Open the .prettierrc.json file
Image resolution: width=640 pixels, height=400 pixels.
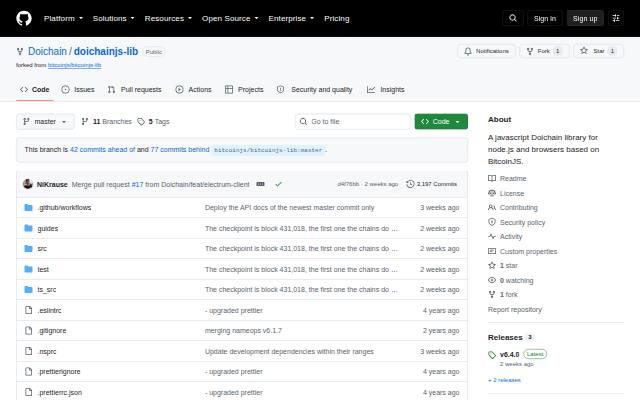click(60, 393)
